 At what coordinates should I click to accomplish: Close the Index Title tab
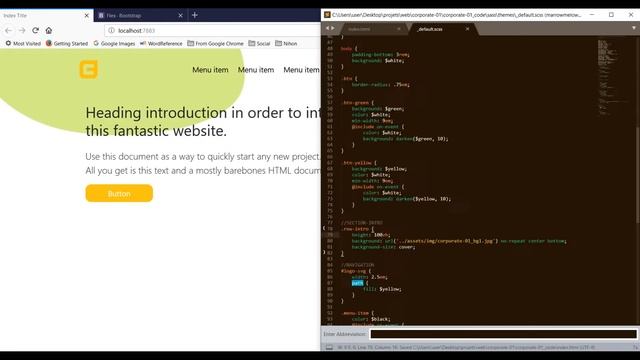pos(87,16)
